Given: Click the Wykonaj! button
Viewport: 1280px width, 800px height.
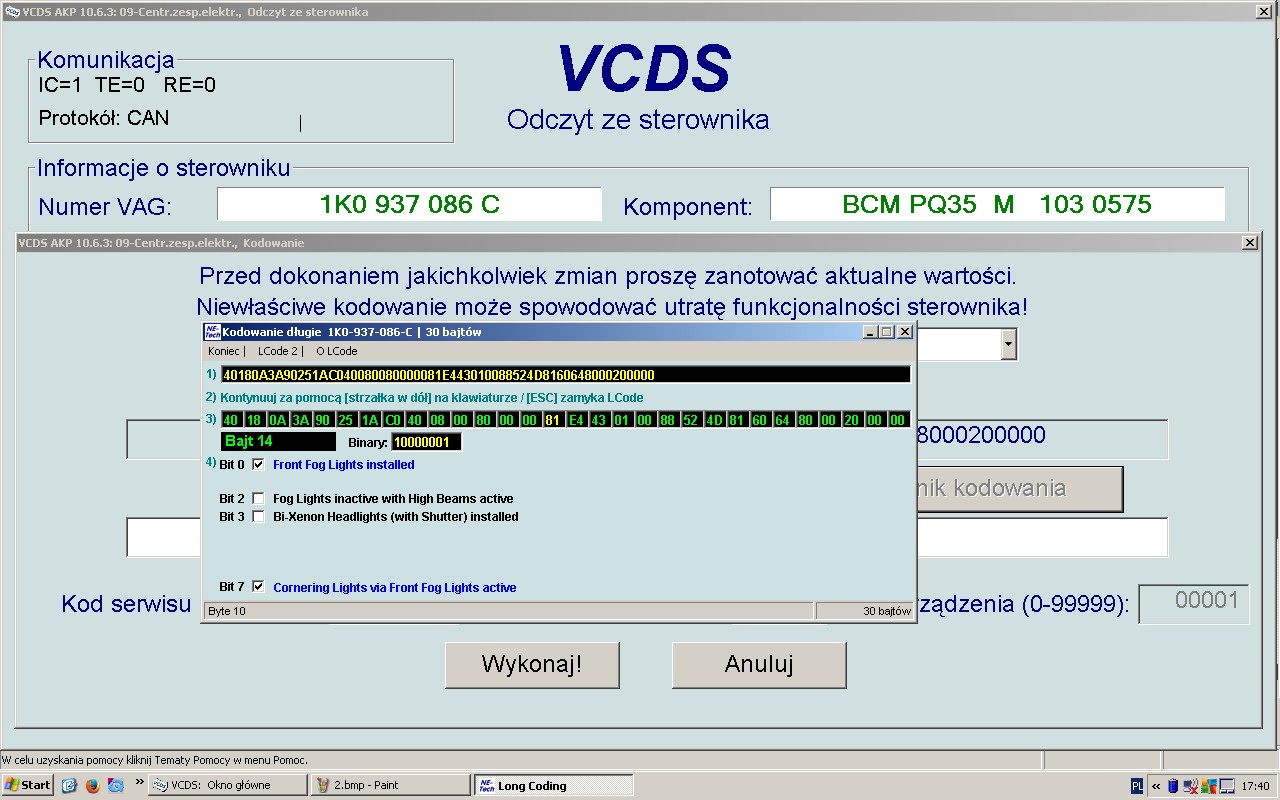Looking at the screenshot, I should coord(532,665).
